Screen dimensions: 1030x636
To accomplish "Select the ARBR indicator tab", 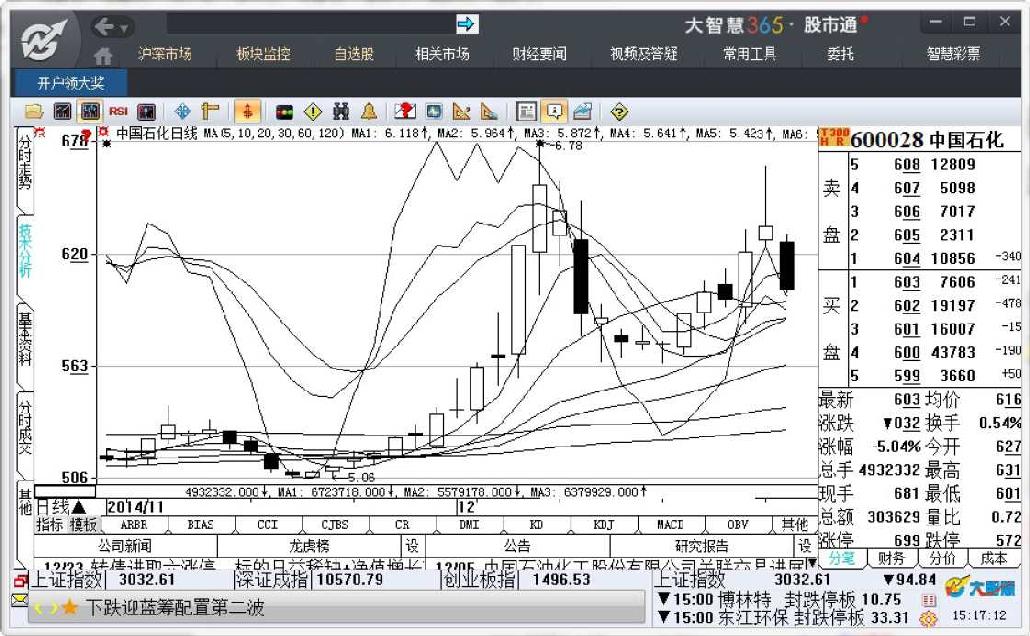I will point(133,524).
